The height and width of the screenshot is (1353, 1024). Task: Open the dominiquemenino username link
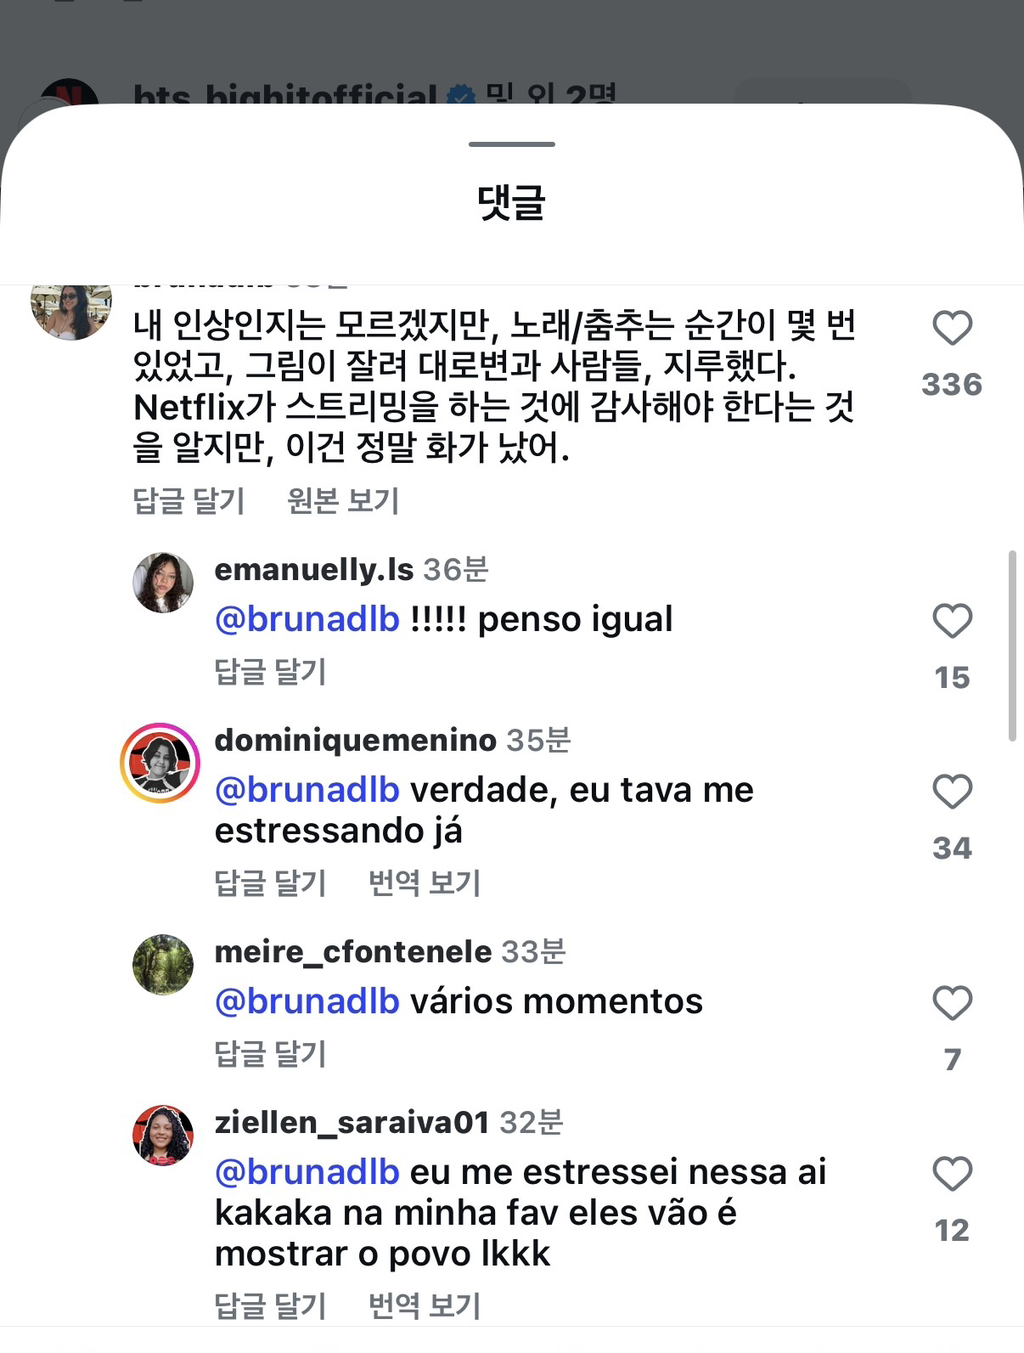tap(355, 740)
